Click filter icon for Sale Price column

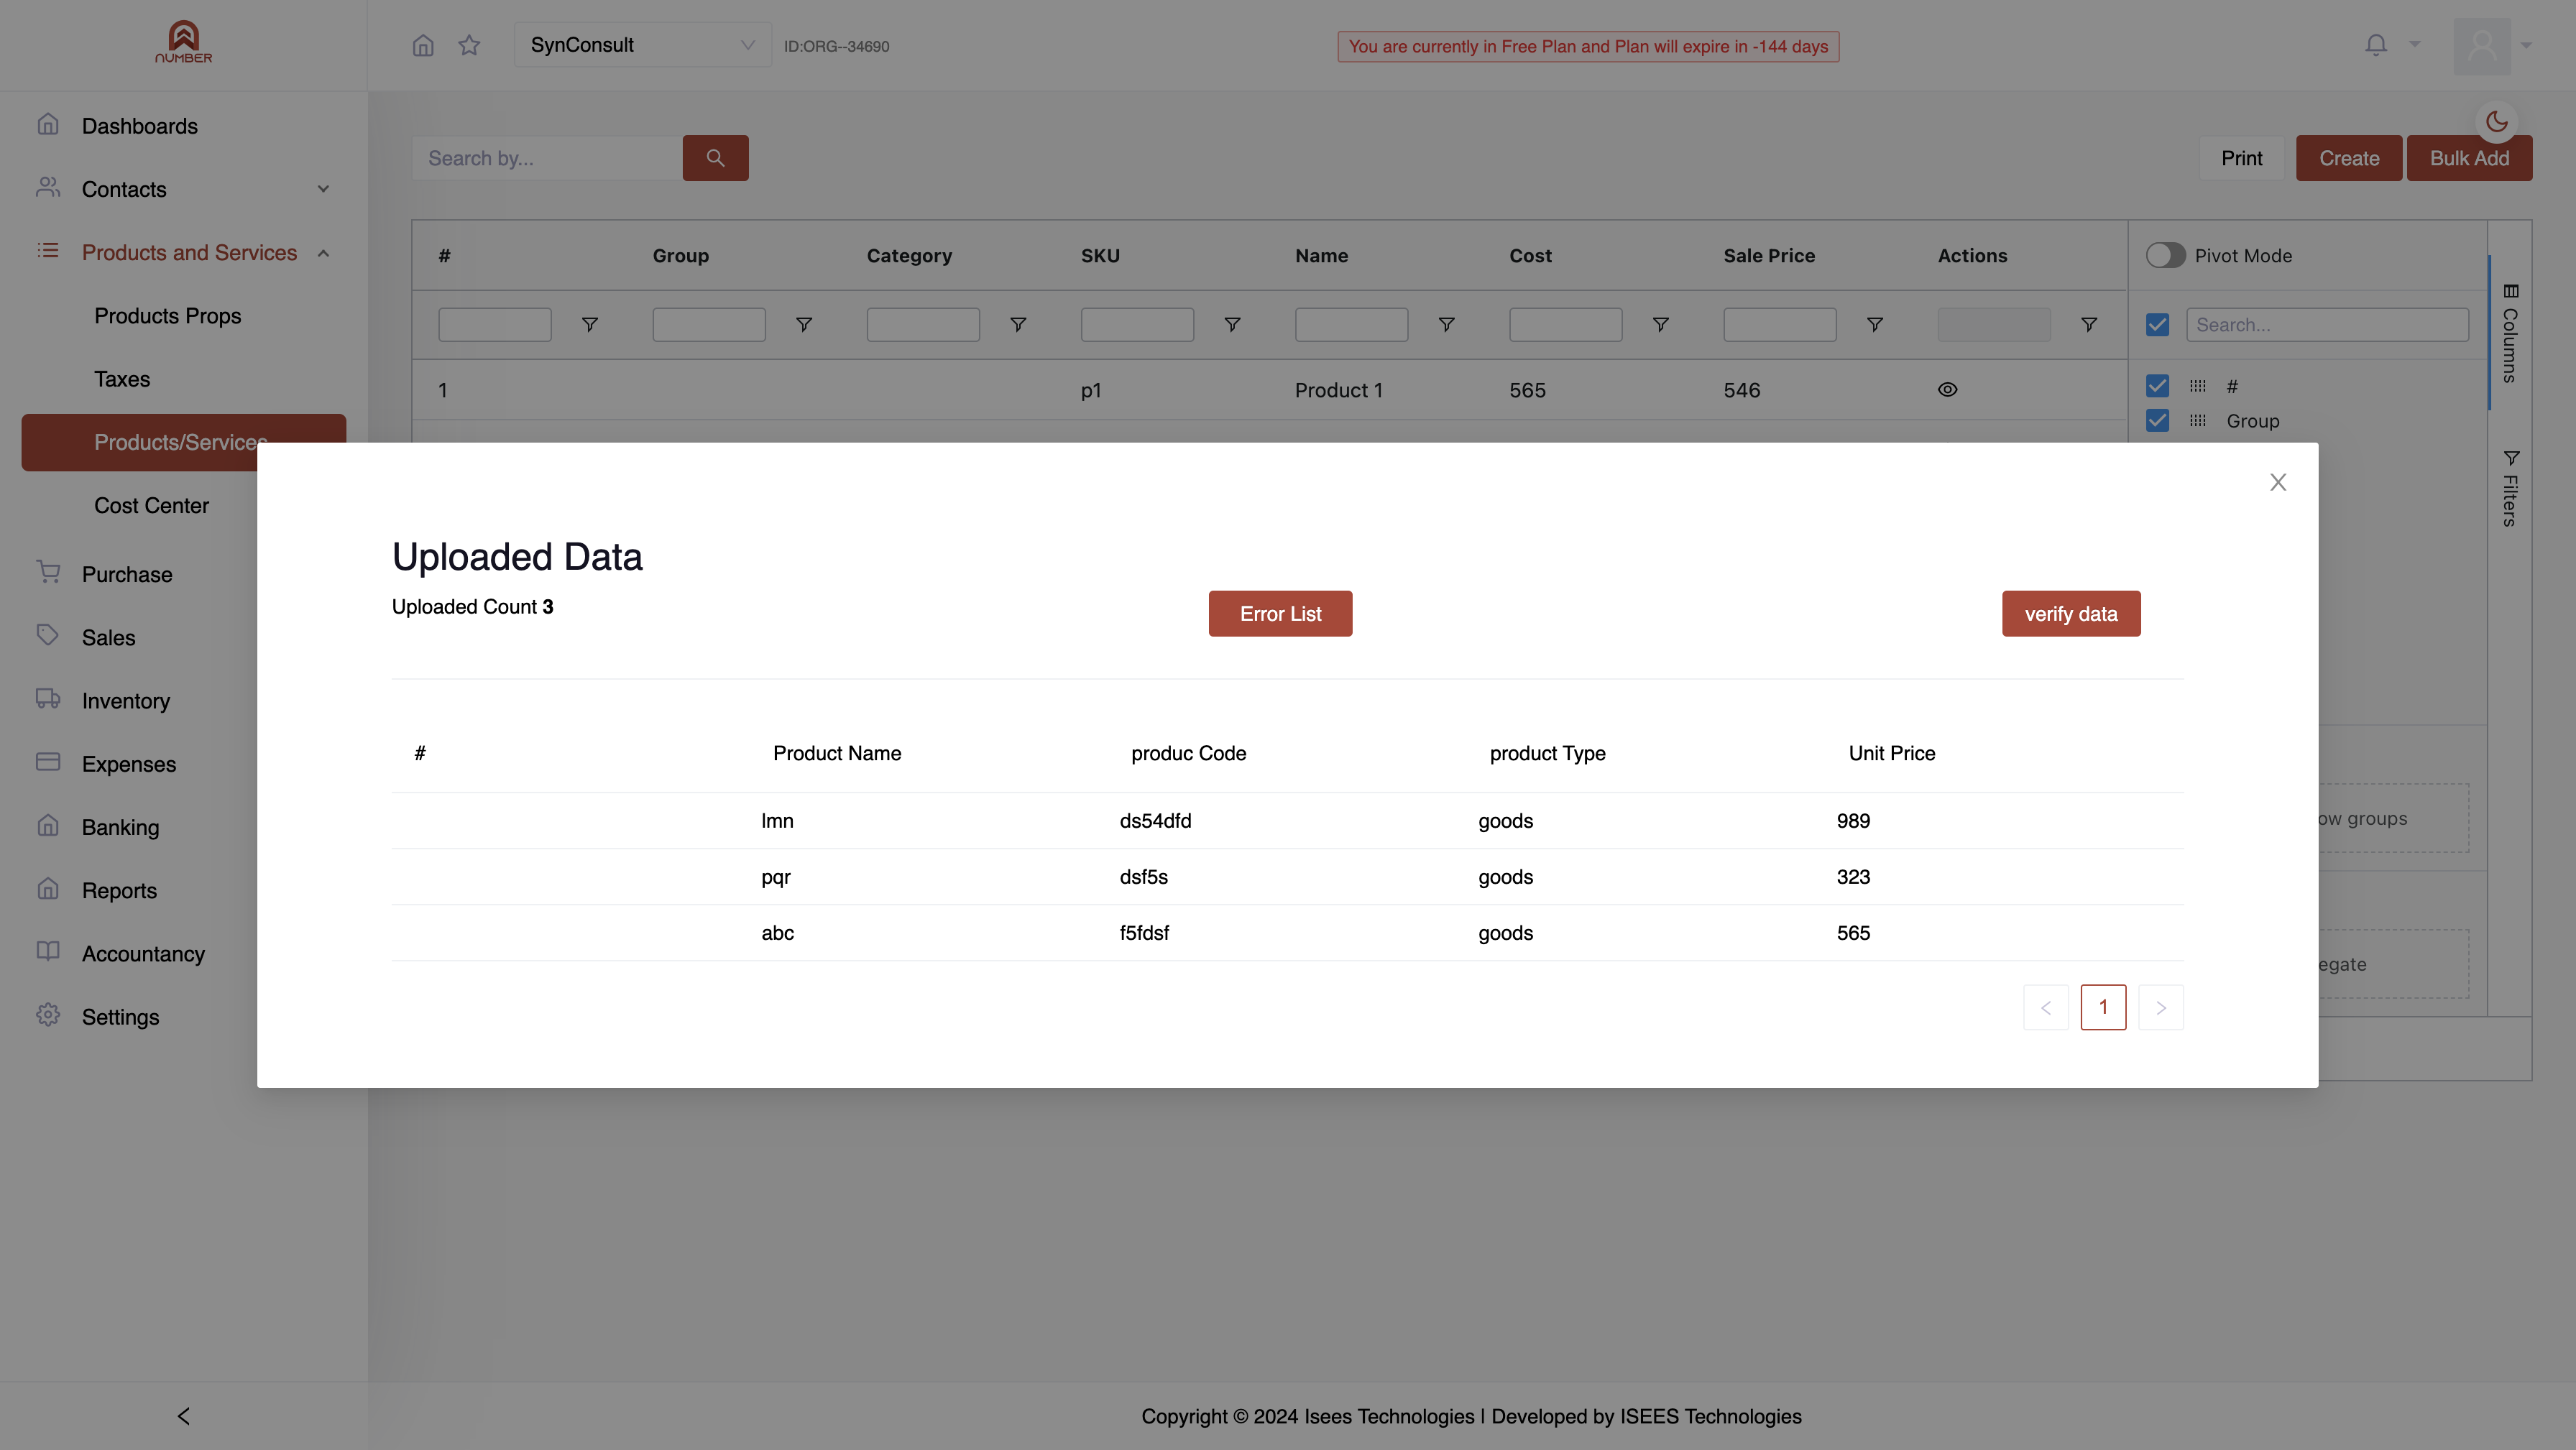pyautogui.click(x=1874, y=325)
